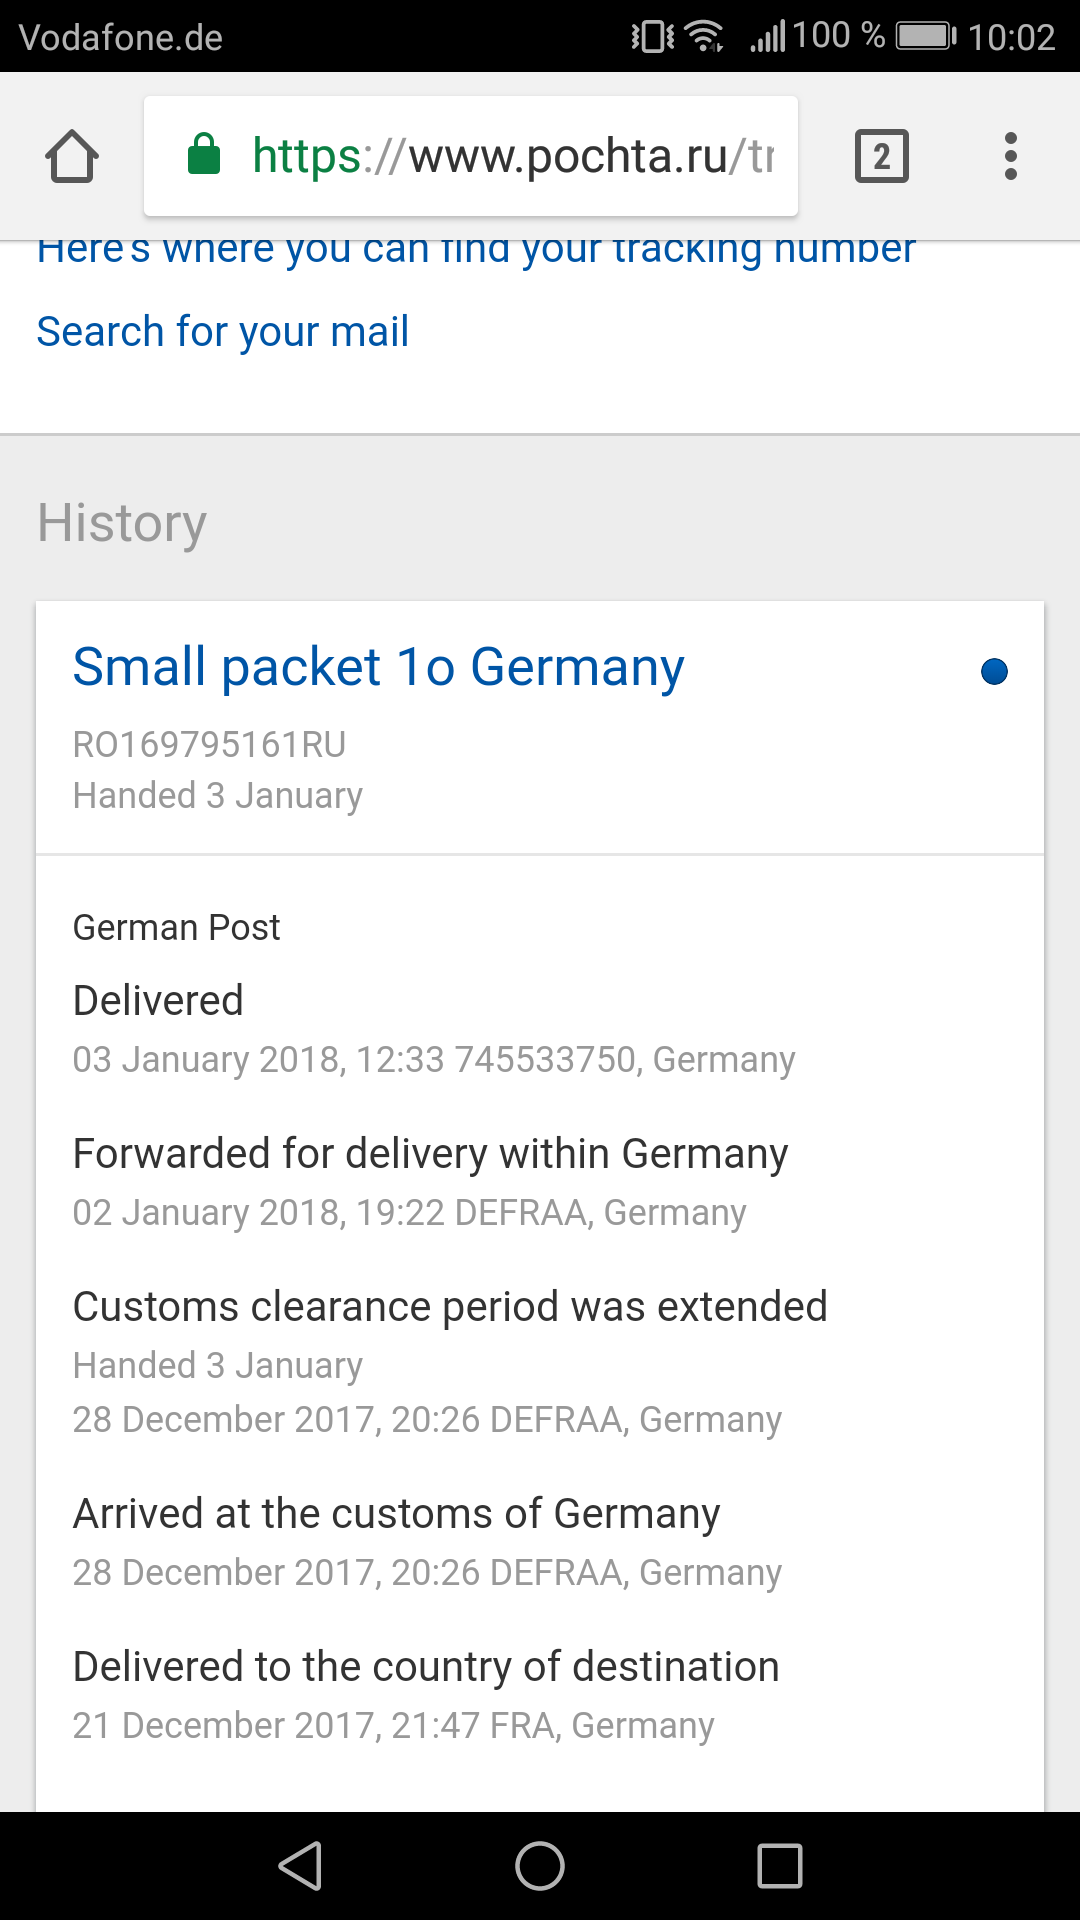The image size is (1080, 1920).
Task: Tap the "Small packet to Germany" title
Action: [x=378, y=667]
